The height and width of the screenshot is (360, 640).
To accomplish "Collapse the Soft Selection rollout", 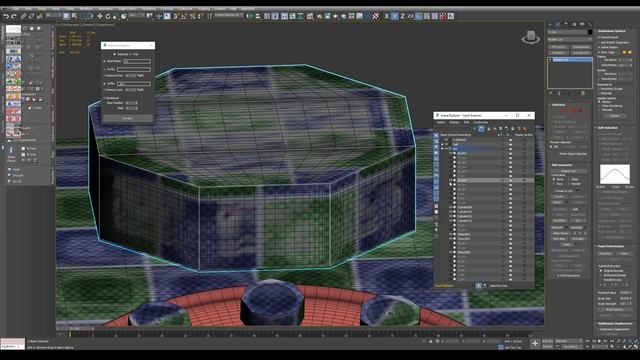I will pos(608,128).
